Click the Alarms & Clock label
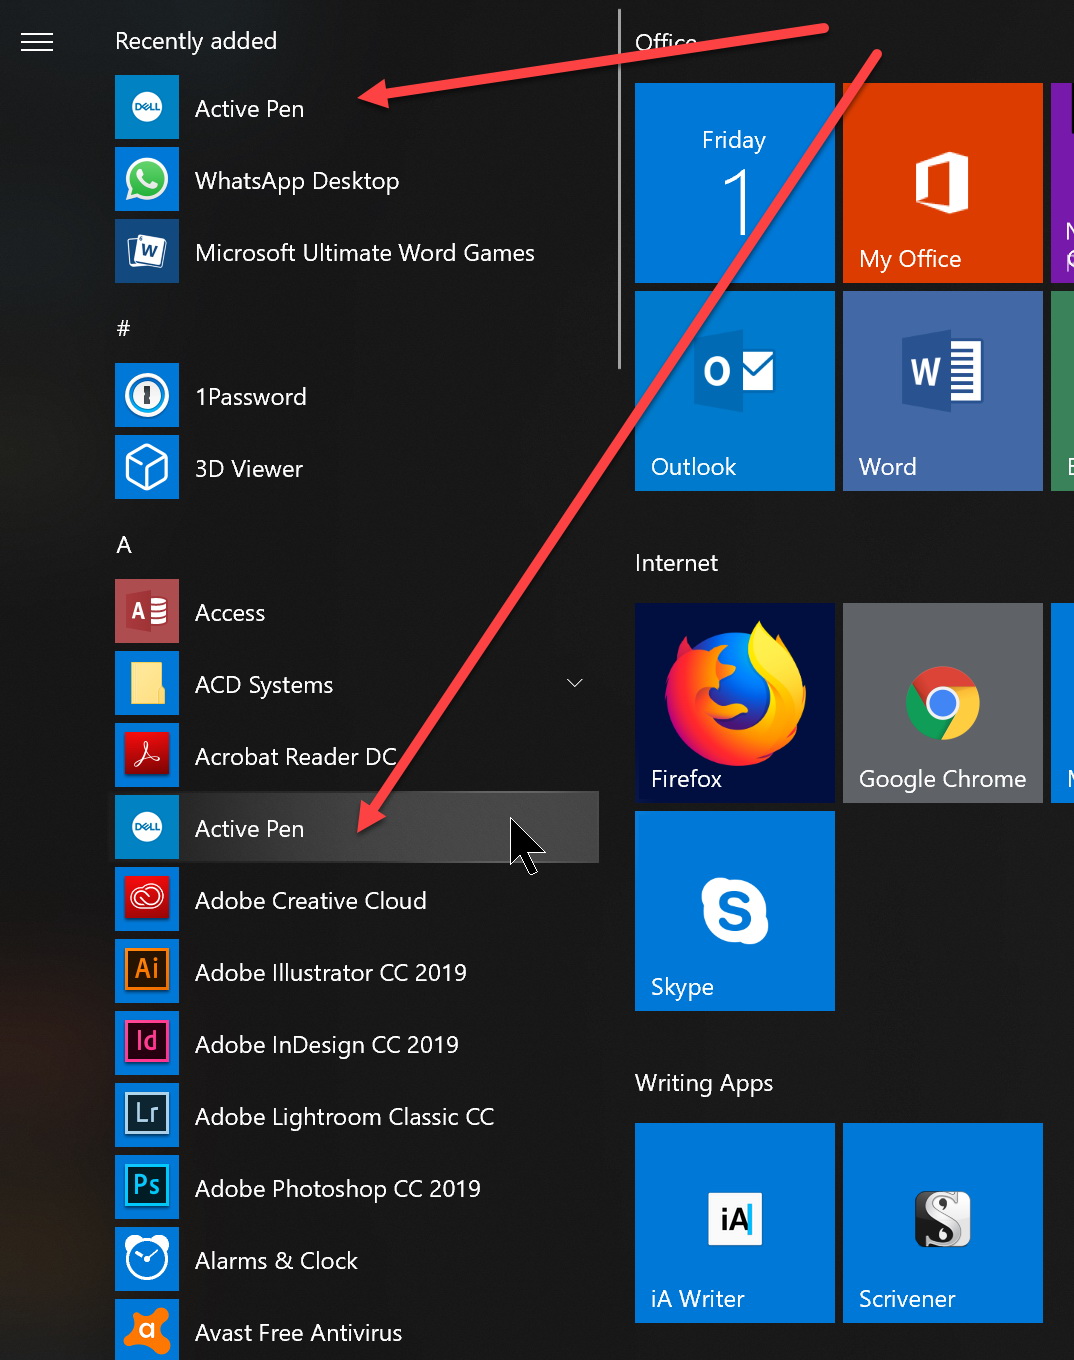The height and width of the screenshot is (1360, 1074). tap(276, 1261)
